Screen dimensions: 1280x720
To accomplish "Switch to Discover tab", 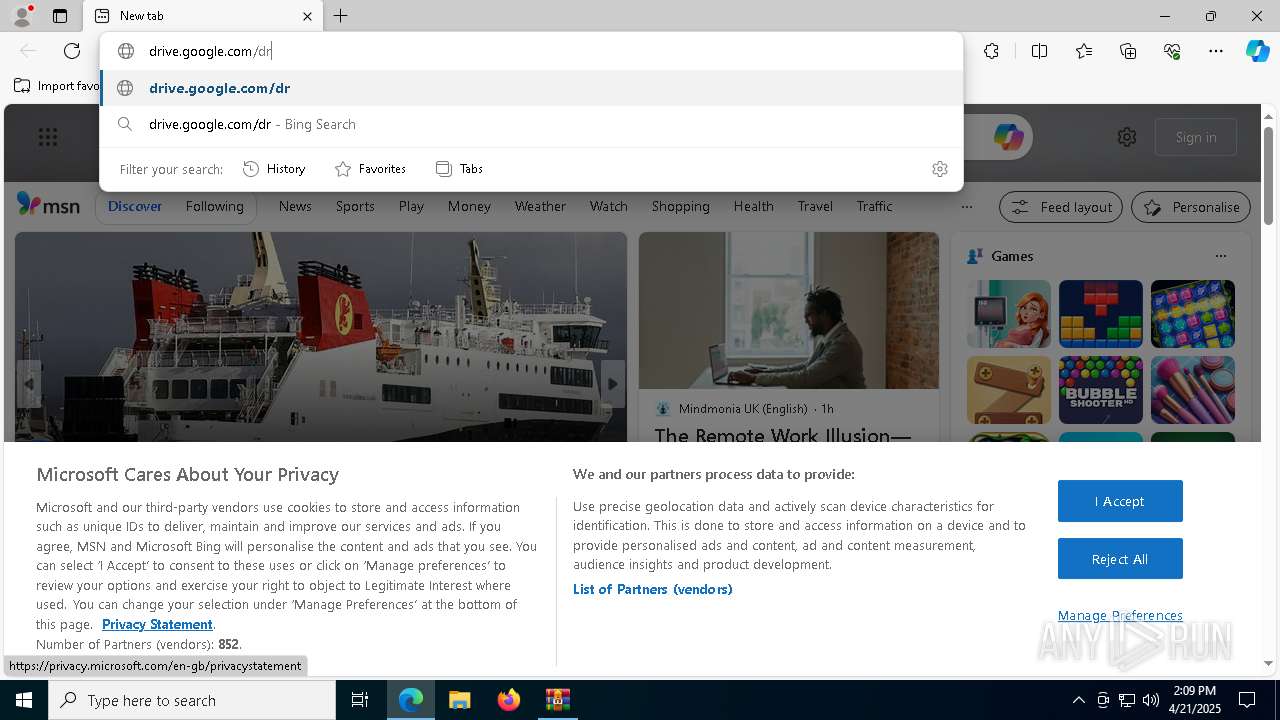I will [x=135, y=206].
